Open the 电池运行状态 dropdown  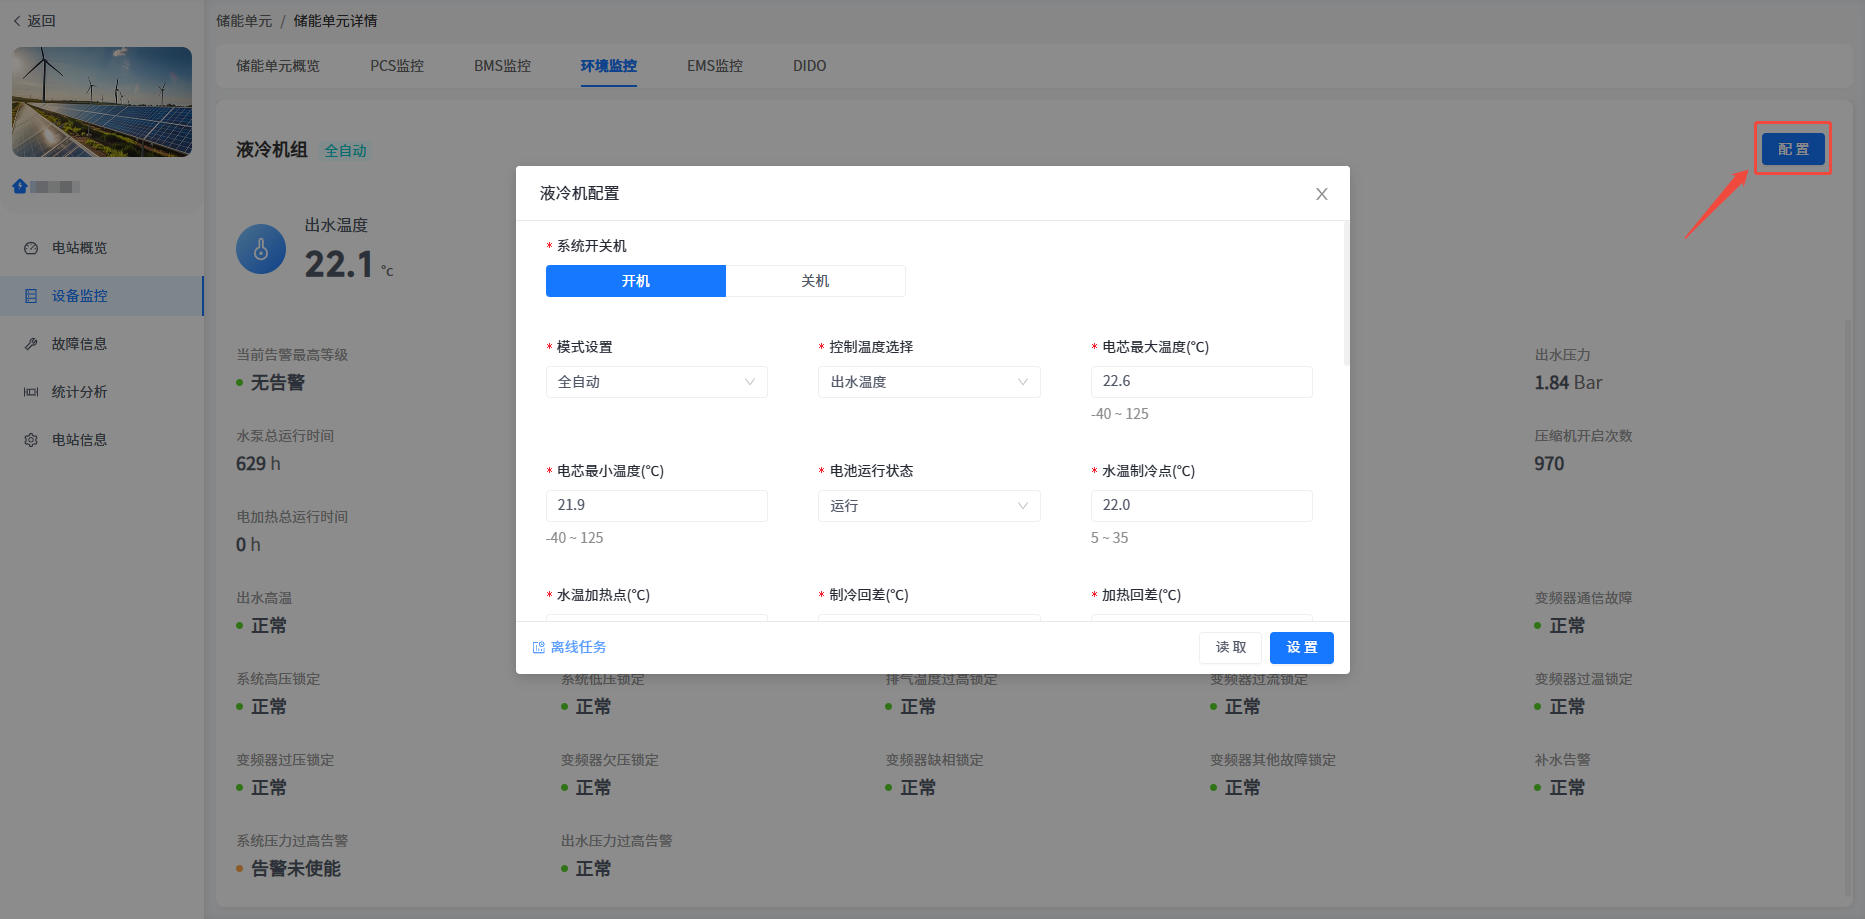928,506
